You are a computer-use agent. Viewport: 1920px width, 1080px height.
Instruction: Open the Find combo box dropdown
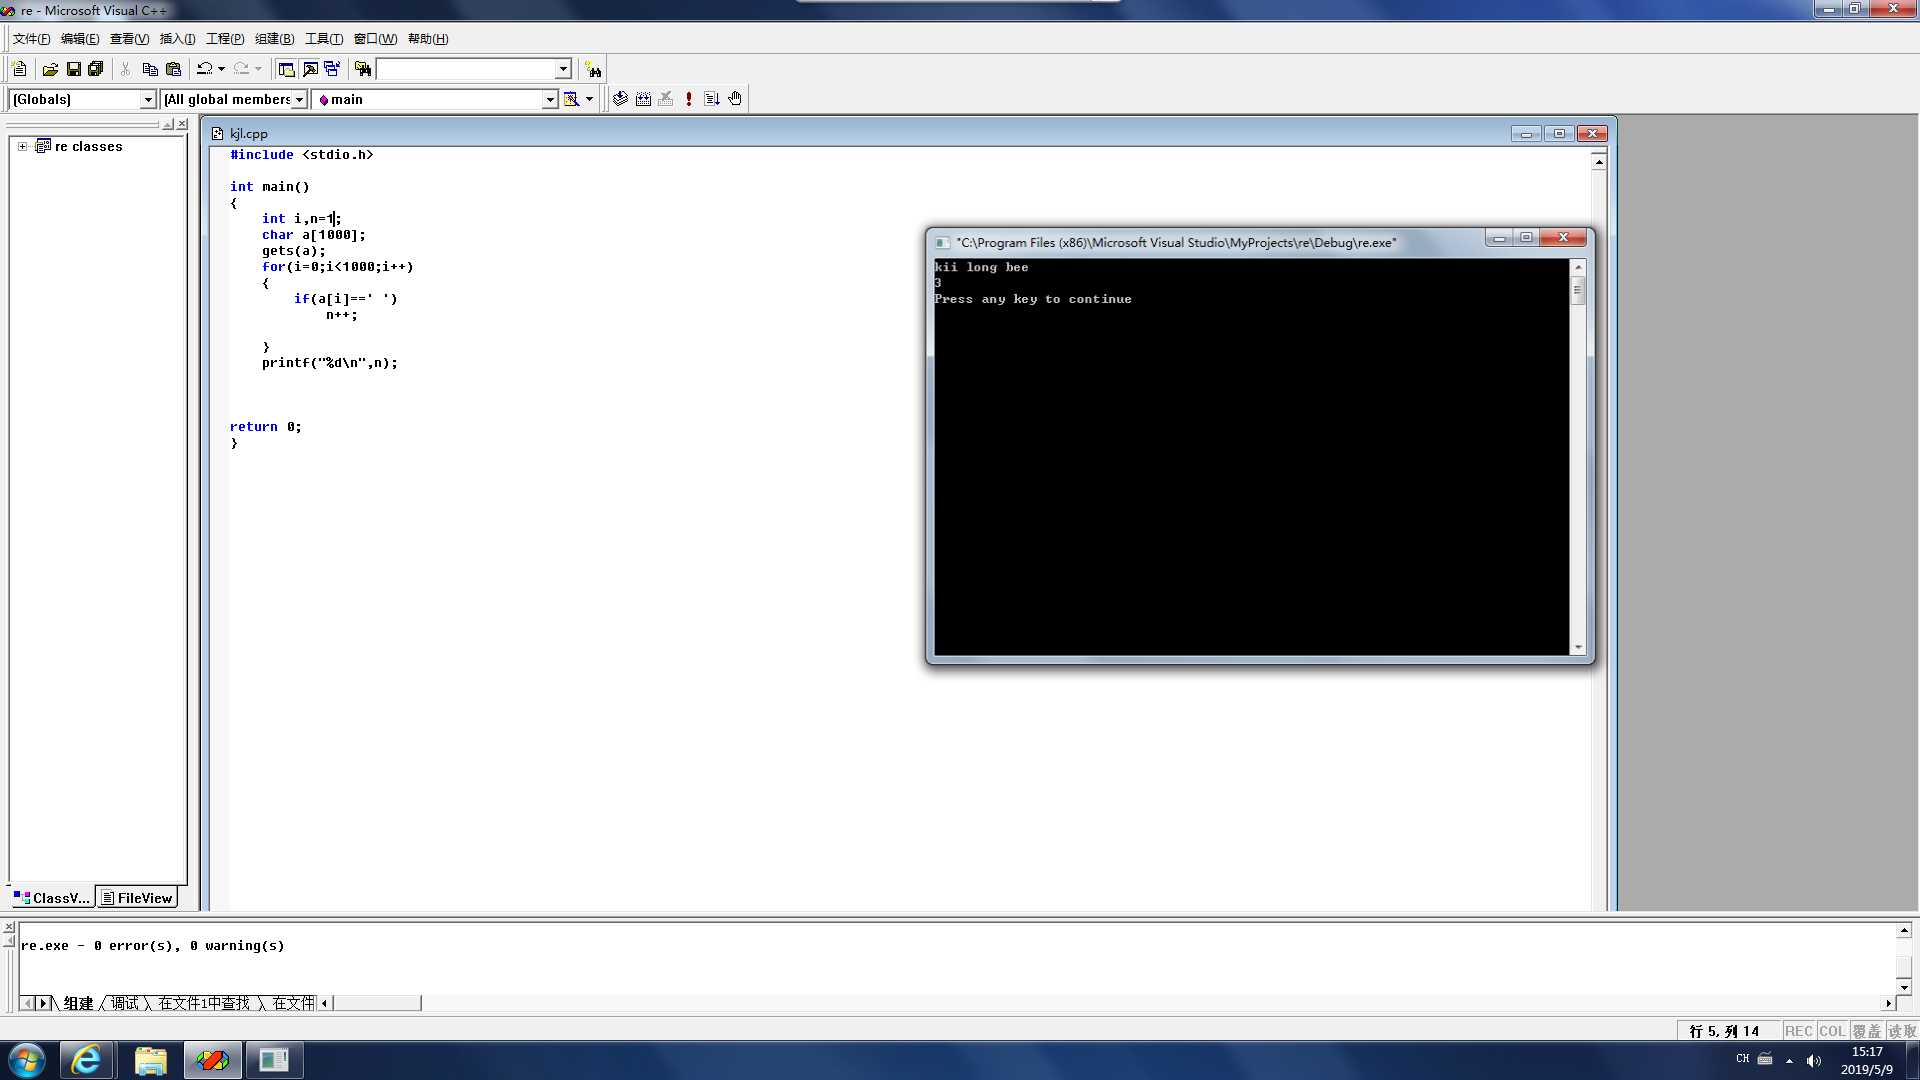[x=563, y=69]
